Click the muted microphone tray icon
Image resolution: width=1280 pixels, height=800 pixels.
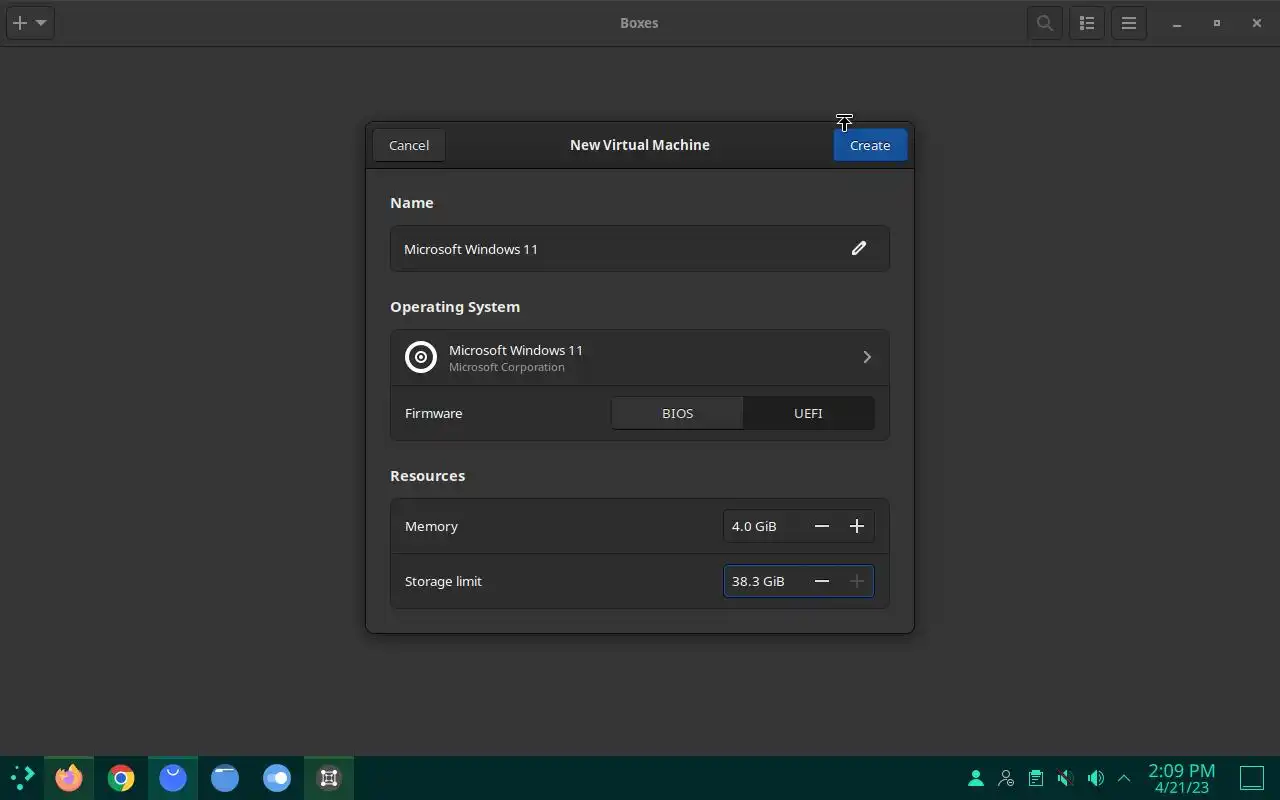click(1066, 777)
